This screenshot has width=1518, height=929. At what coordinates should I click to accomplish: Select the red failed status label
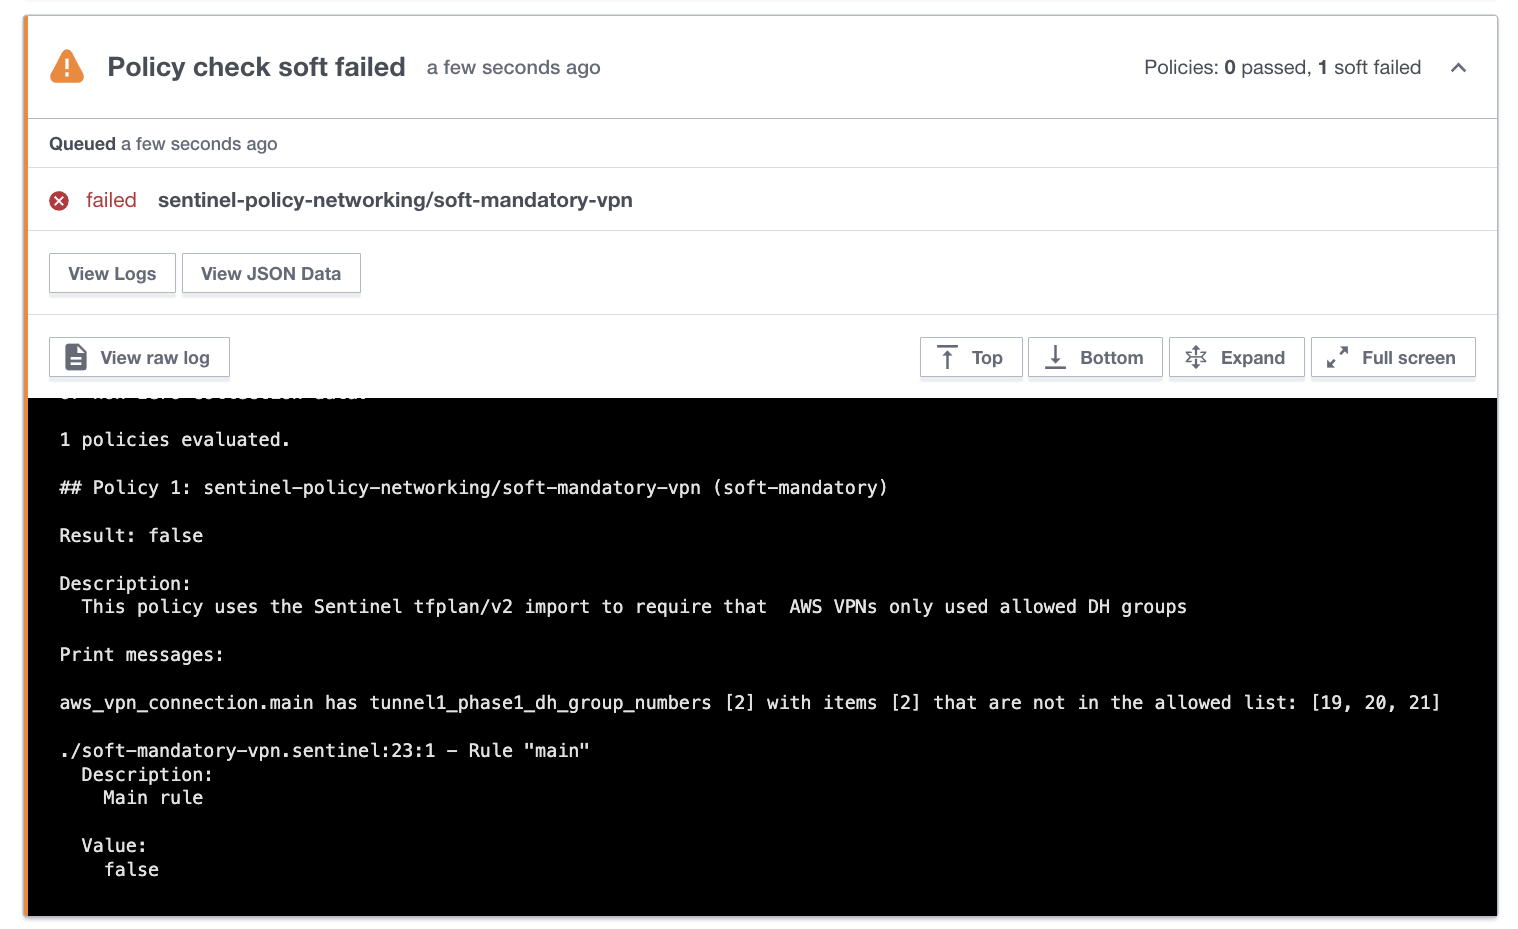[x=111, y=200]
